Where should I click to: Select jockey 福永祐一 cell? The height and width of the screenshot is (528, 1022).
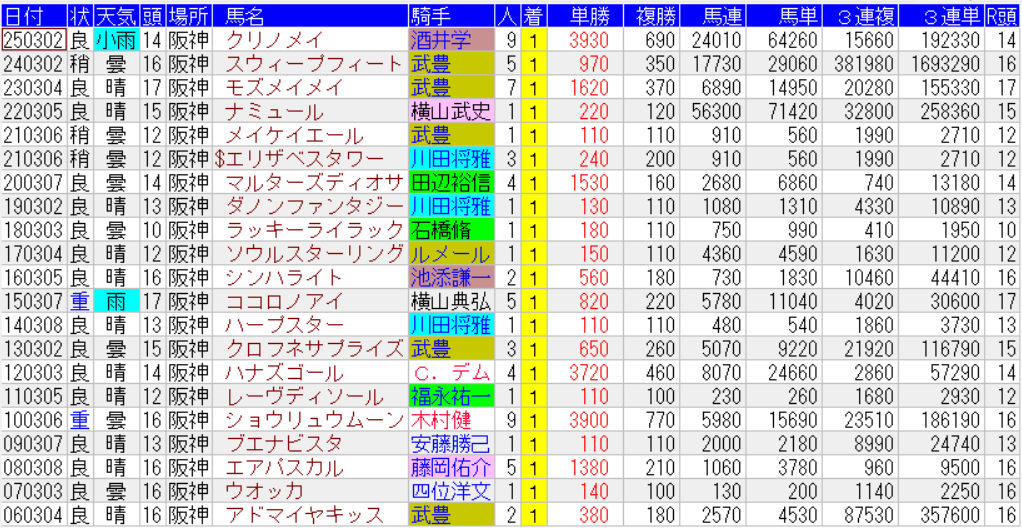[x=450, y=396]
